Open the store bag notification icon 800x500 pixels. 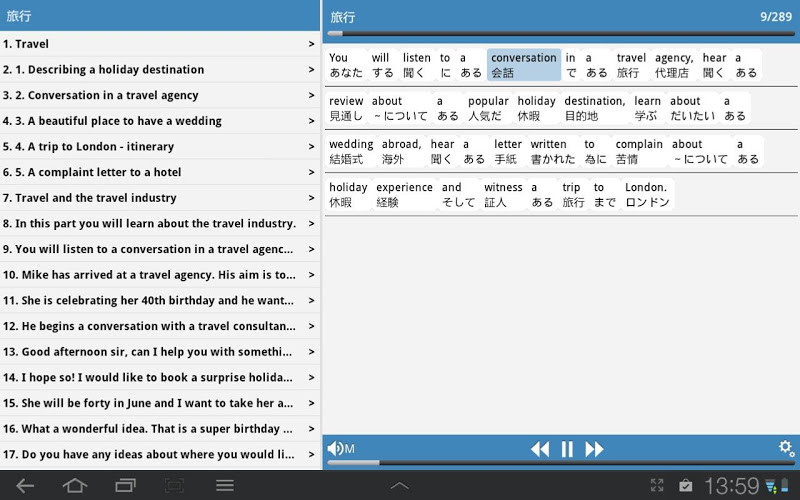pos(686,486)
